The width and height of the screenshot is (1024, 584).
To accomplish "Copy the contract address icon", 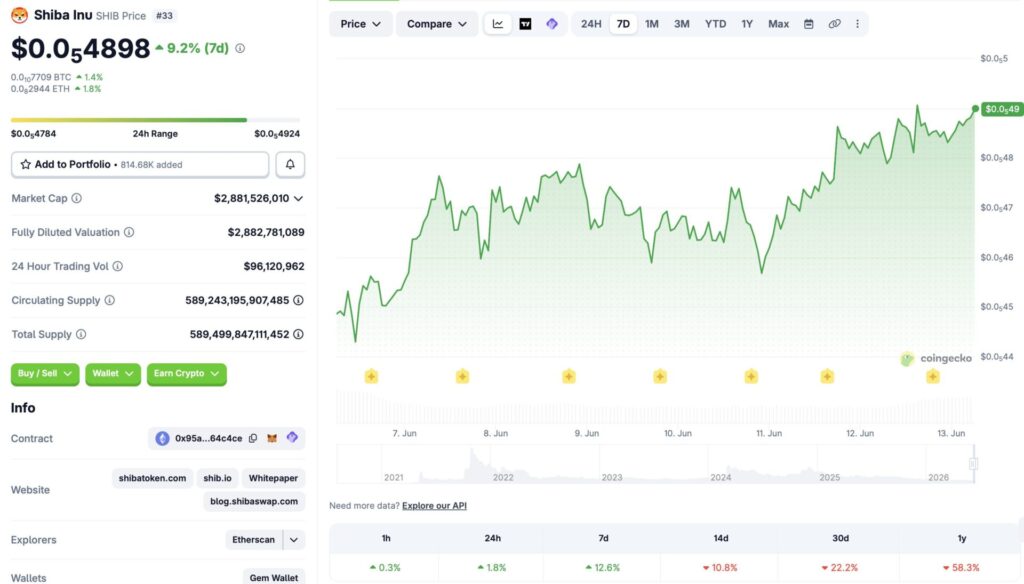I will 253,438.
